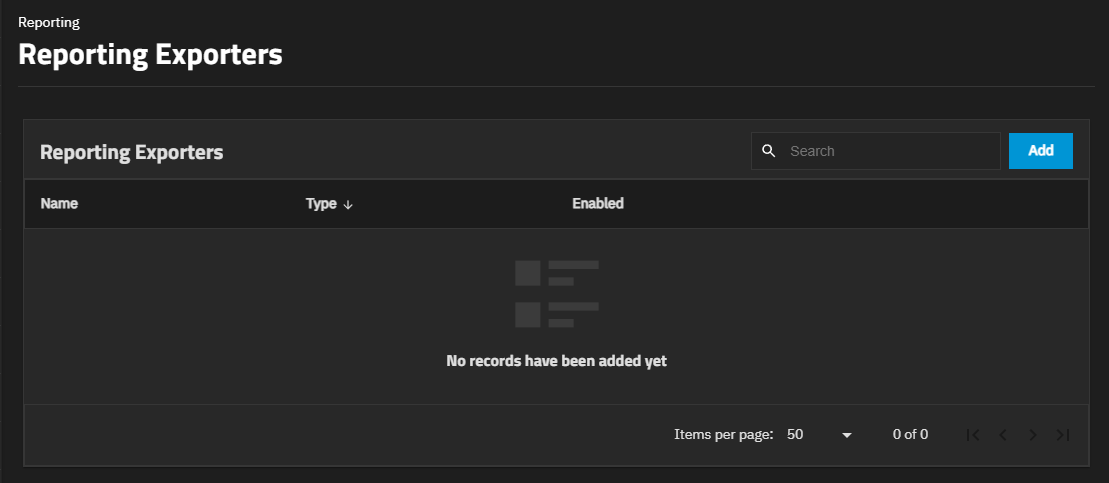Viewport: 1109px width, 483px height.
Task: Click the "Items per page:" label
Action: pyautogui.click(x=723, y=435)
